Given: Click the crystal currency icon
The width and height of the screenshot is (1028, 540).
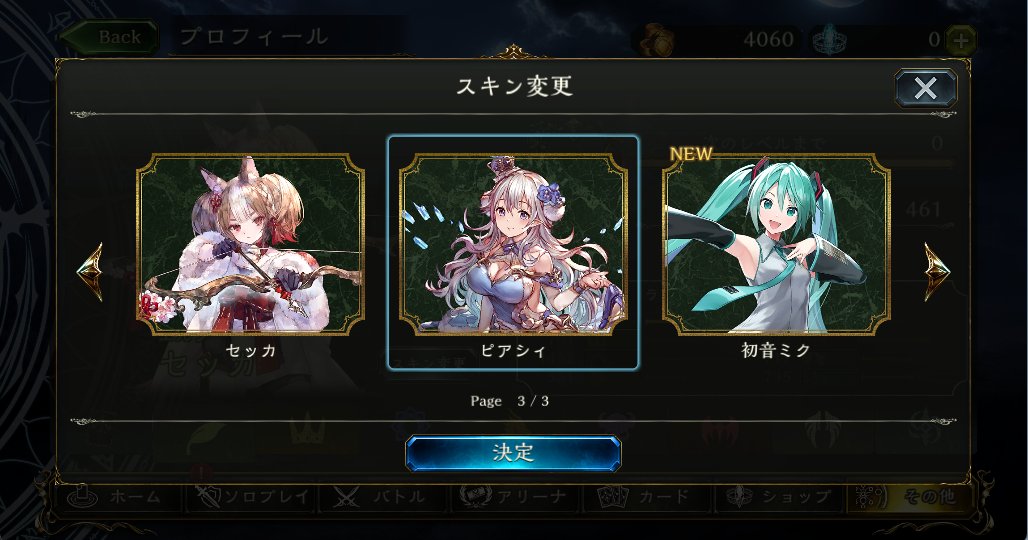Looking at the screenshot, I should [x=829, y=41].
